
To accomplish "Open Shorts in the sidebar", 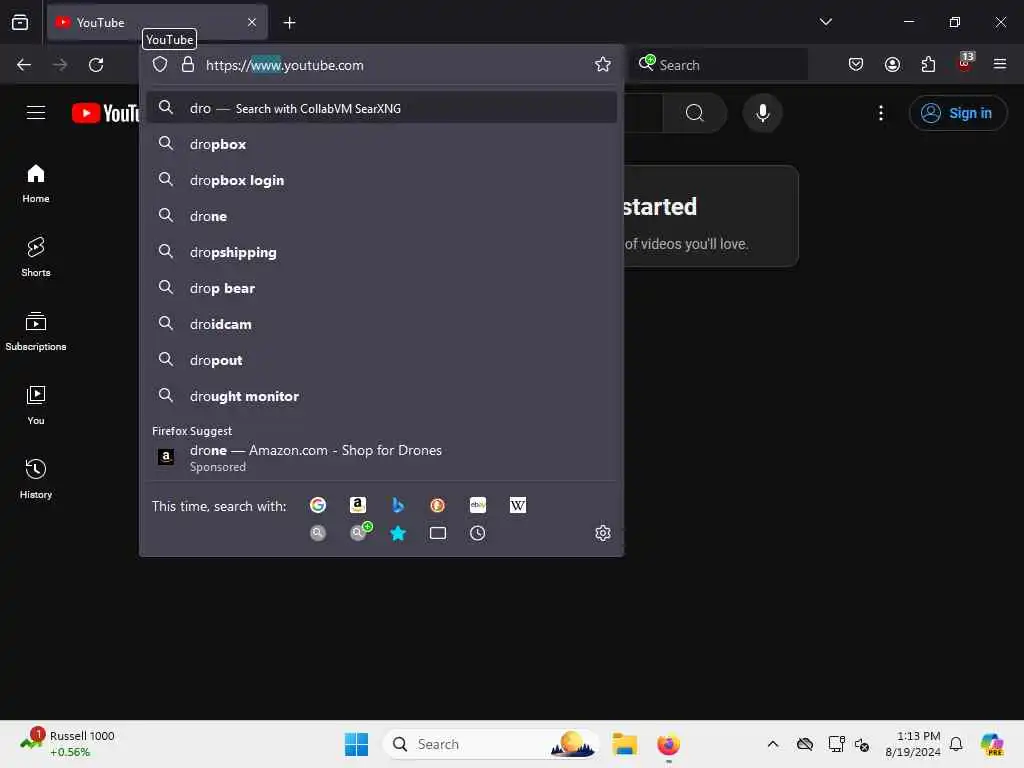I will tap(36, 257).
